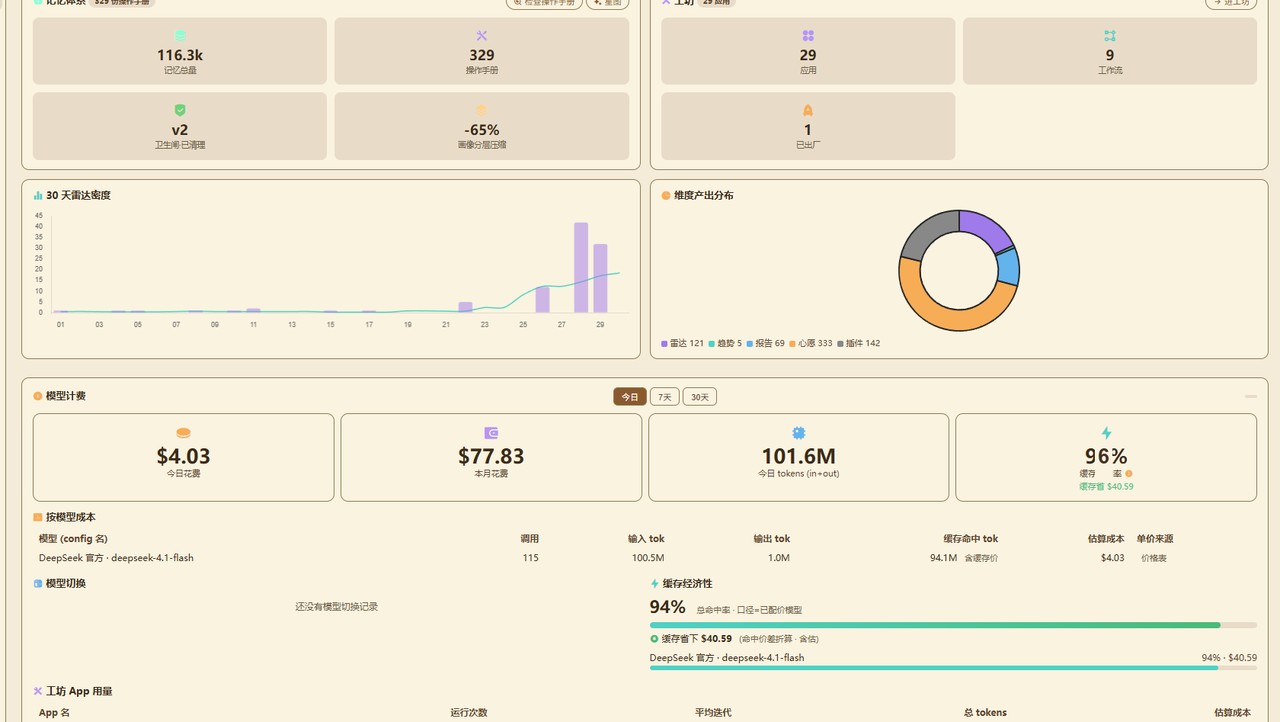Switch to the 30天 time range
The image size is (1280, 722).
(x=700, y=397)
